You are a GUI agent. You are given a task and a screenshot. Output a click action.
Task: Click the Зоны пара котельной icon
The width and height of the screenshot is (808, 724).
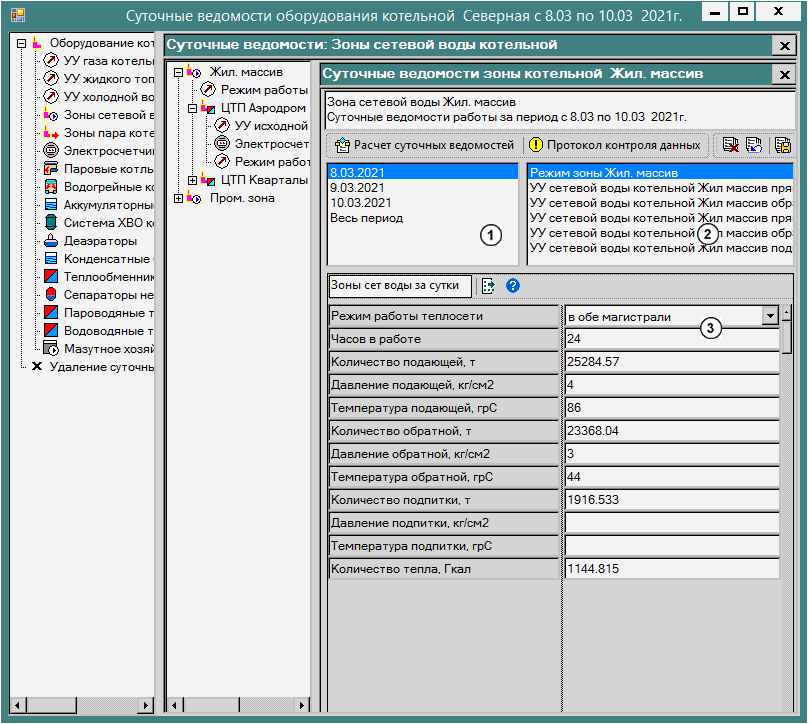point(51,133)
